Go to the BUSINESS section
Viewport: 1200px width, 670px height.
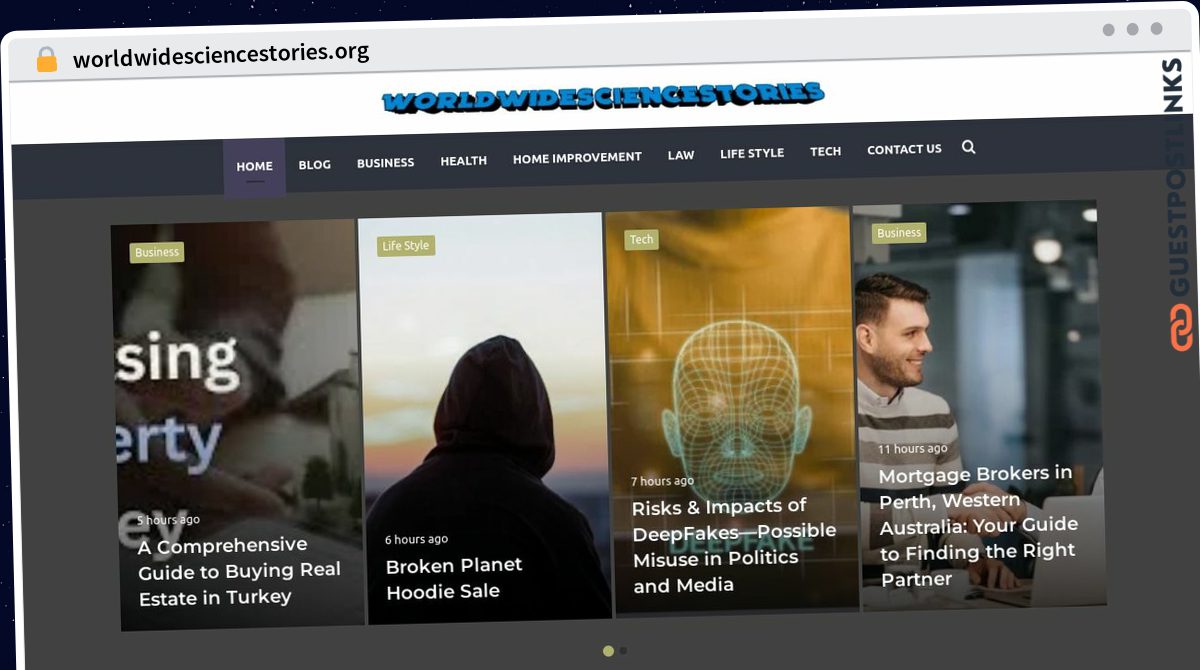(385, 162)
